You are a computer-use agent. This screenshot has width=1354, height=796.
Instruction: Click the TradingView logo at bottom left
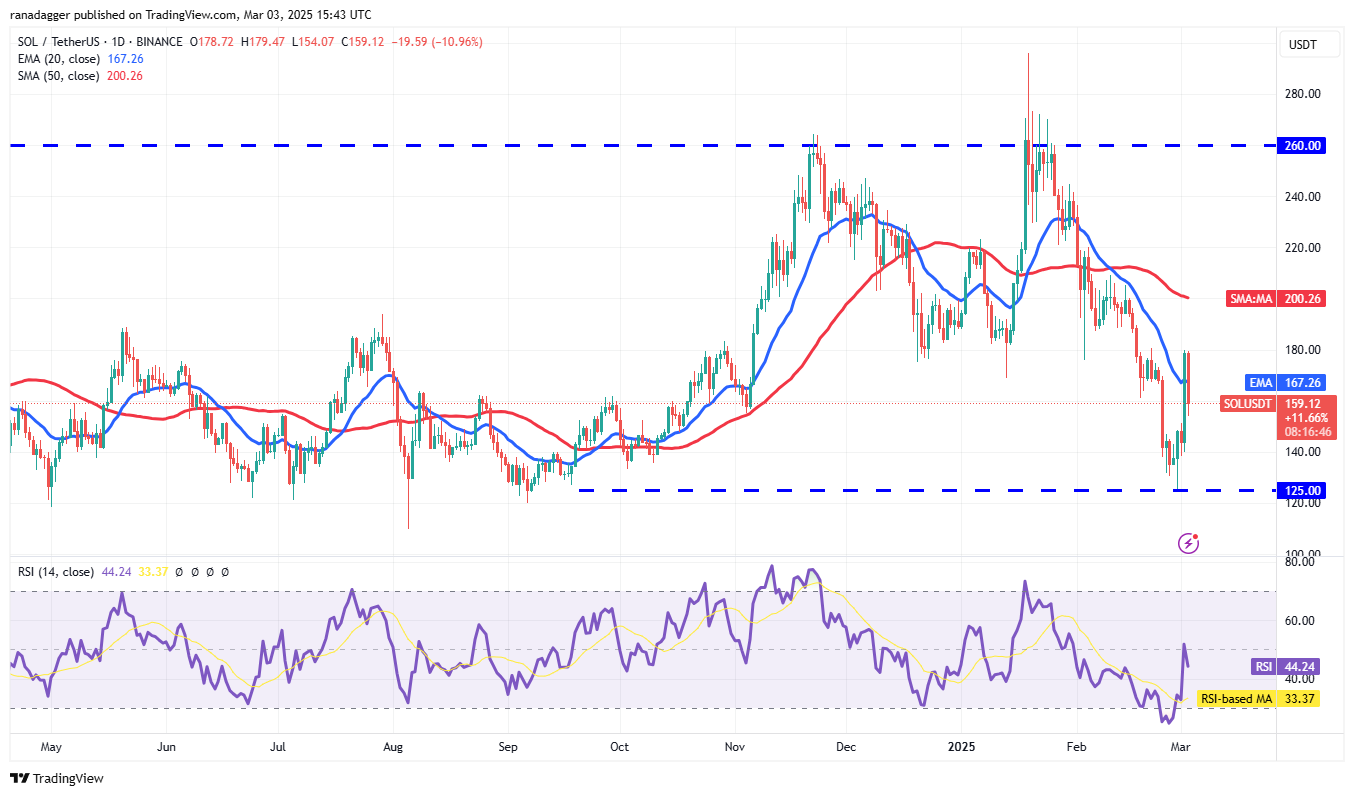[57, 778]
